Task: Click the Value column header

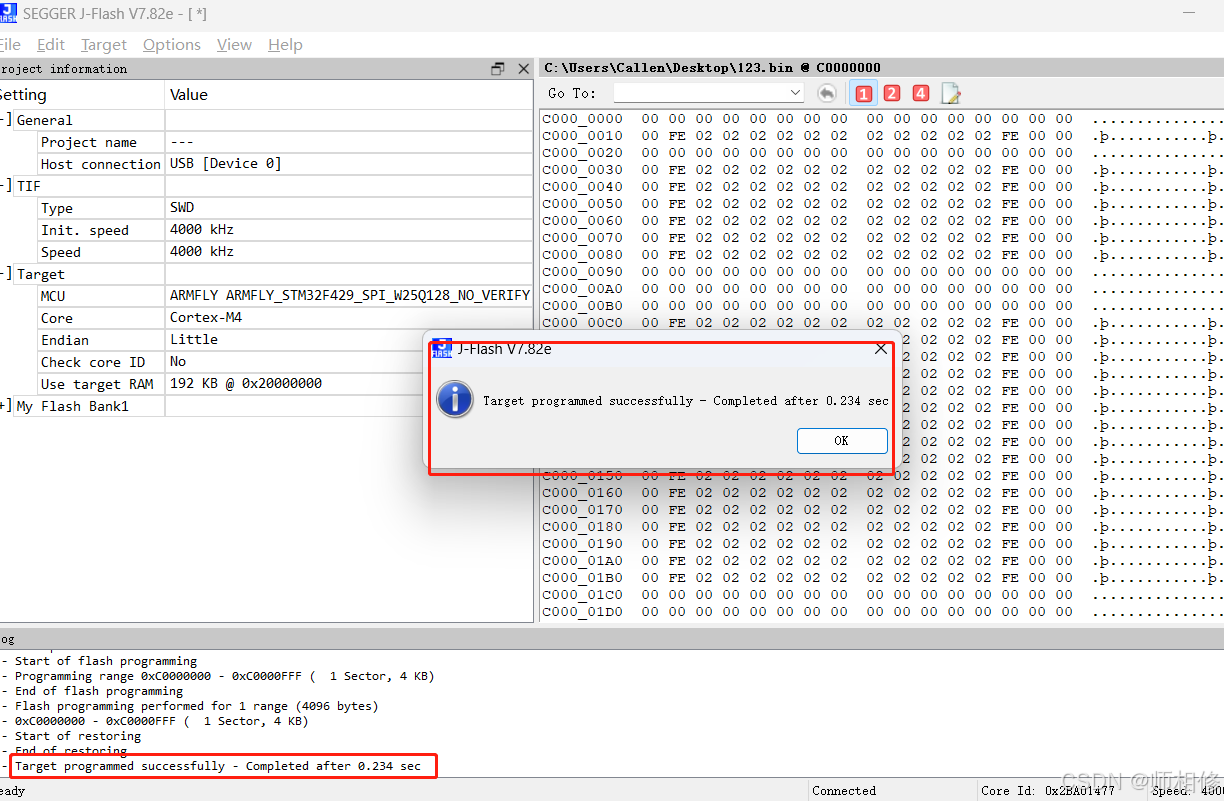Action: coord(189,95)
